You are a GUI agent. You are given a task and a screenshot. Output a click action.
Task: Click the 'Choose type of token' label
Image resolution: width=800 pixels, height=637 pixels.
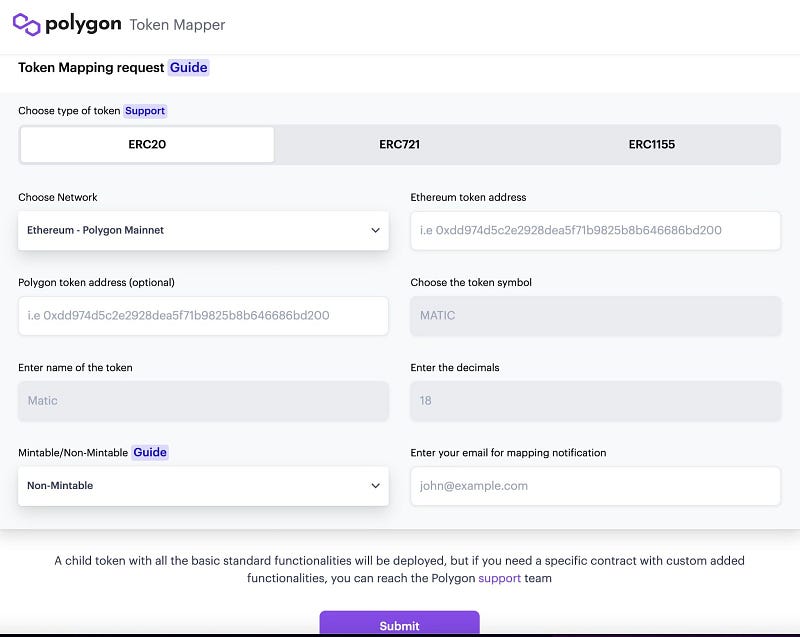click(x=69, y=111)
